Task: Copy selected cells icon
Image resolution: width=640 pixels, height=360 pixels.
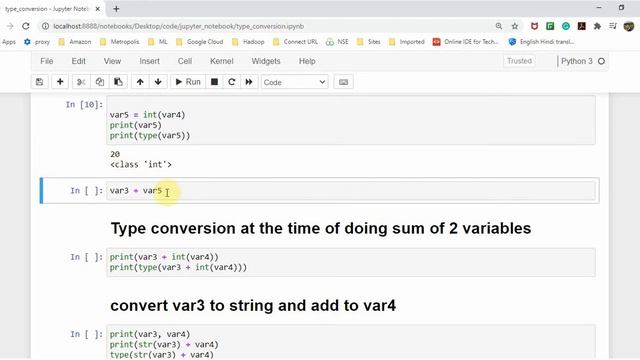Action: tap(100, 82)
